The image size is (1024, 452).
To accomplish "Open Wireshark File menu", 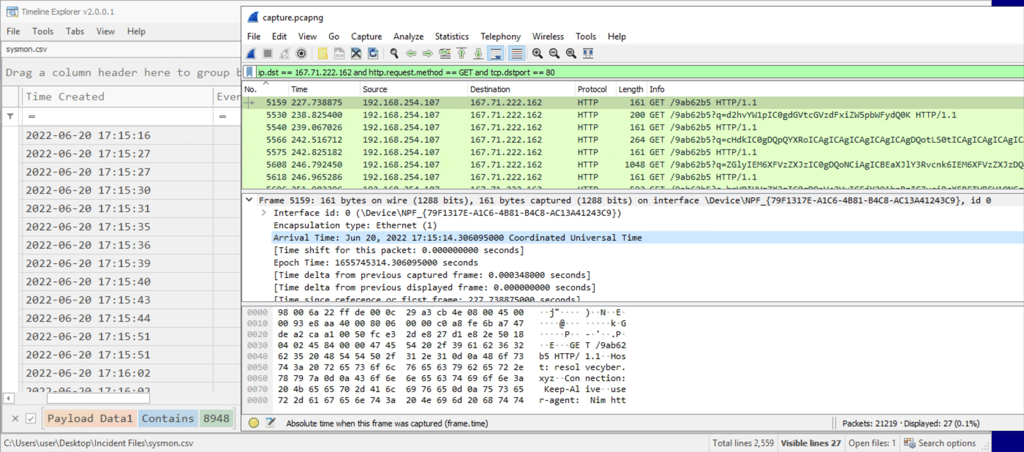I will [254, 37].
